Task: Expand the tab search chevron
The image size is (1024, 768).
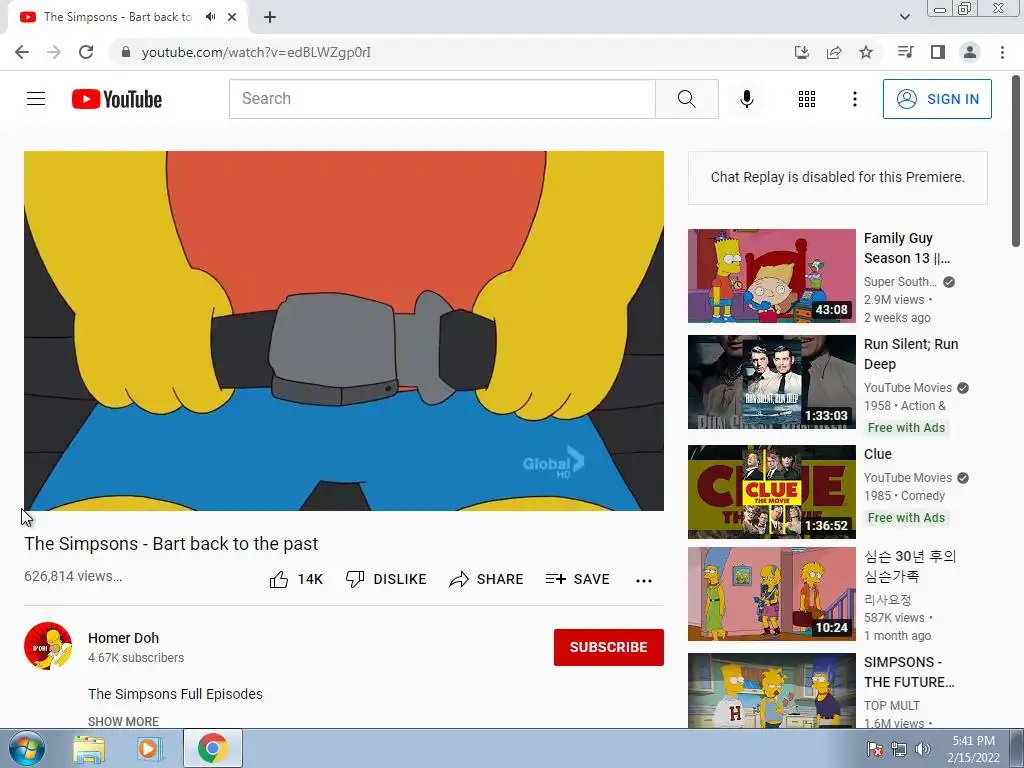Action: 904,17
